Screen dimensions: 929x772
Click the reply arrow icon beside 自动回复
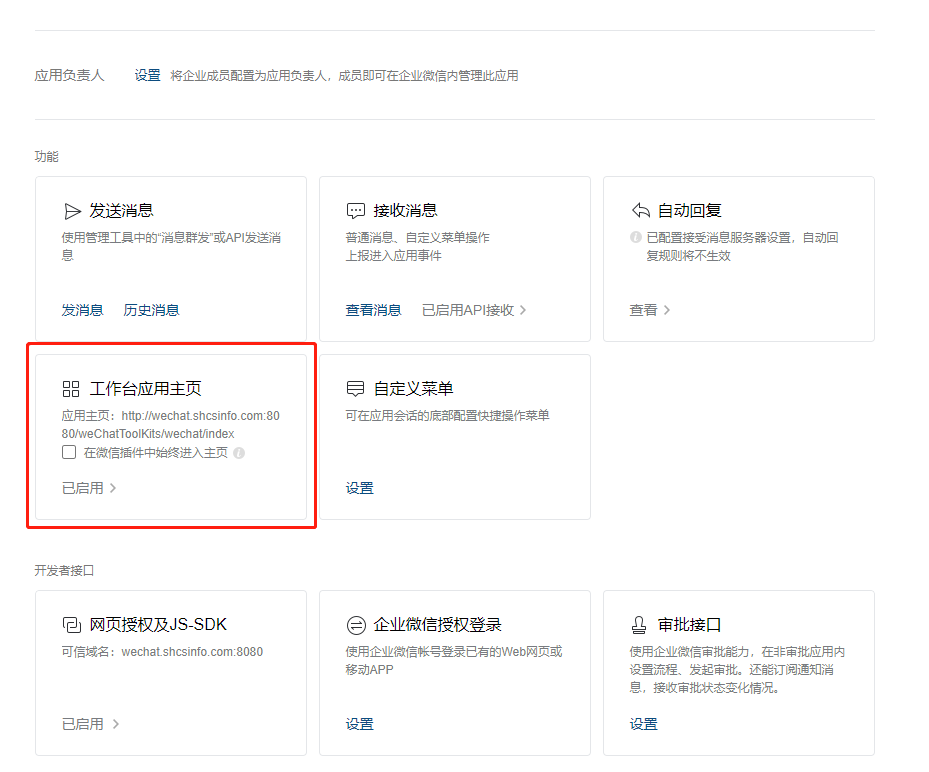[x=641, y=211]
